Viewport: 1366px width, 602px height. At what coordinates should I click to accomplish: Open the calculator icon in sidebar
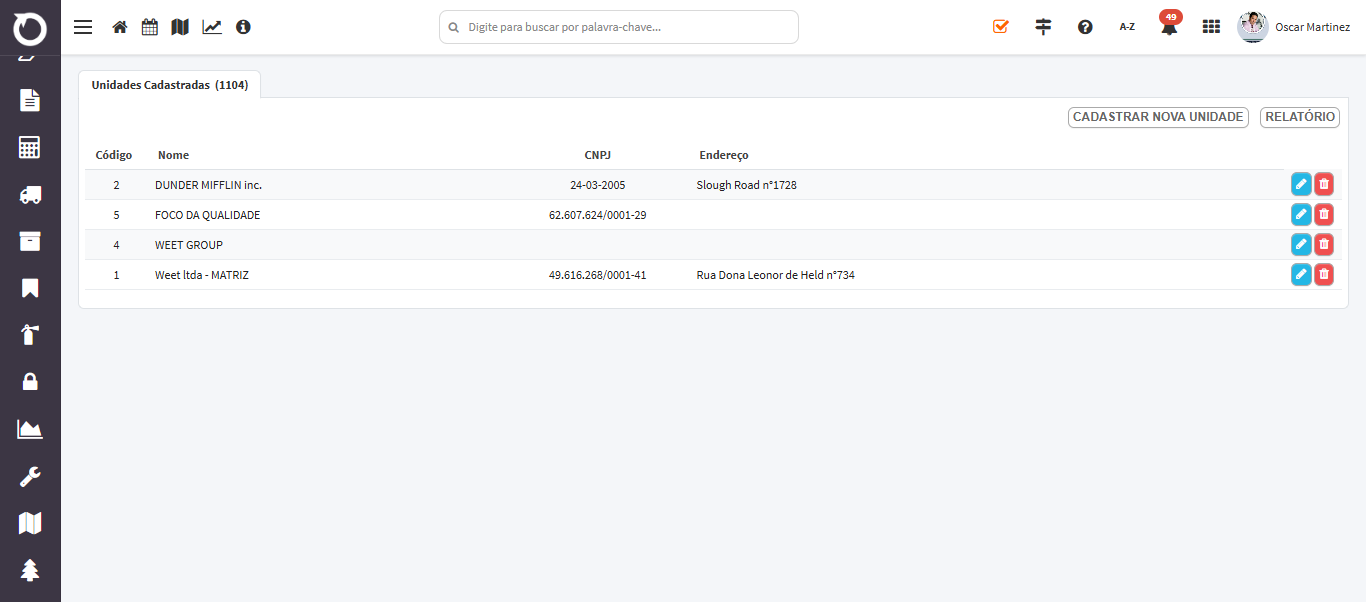30,148
